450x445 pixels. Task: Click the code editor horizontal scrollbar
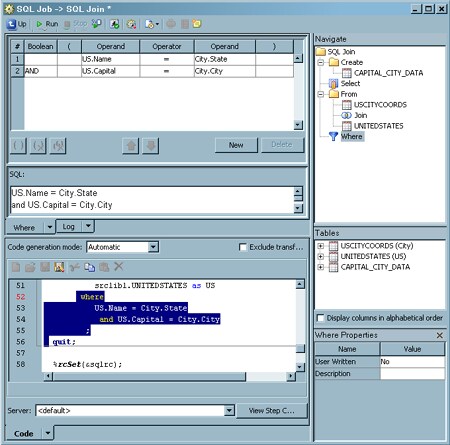point(149,376)
